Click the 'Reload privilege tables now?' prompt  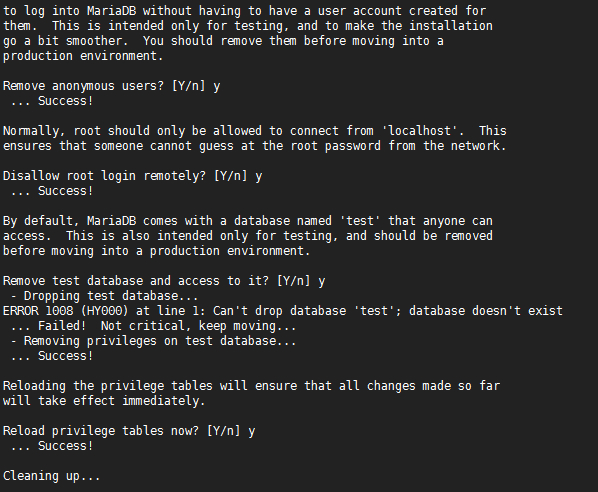pyautogui.click(x=129, y=431)
